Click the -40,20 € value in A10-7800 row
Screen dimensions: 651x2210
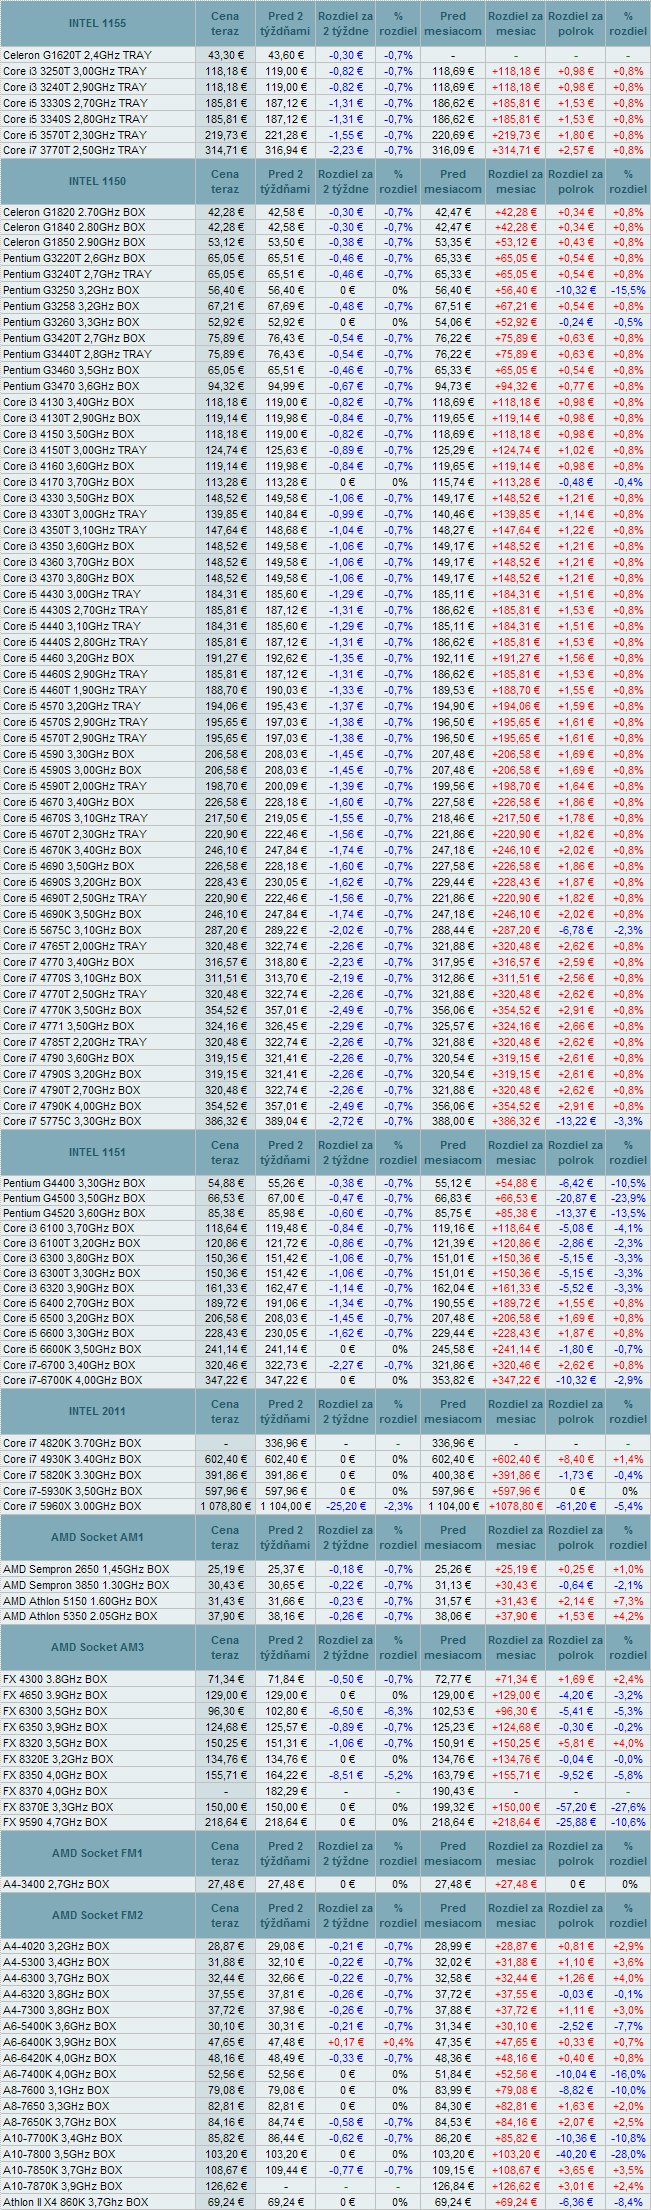pos(576,2155)
